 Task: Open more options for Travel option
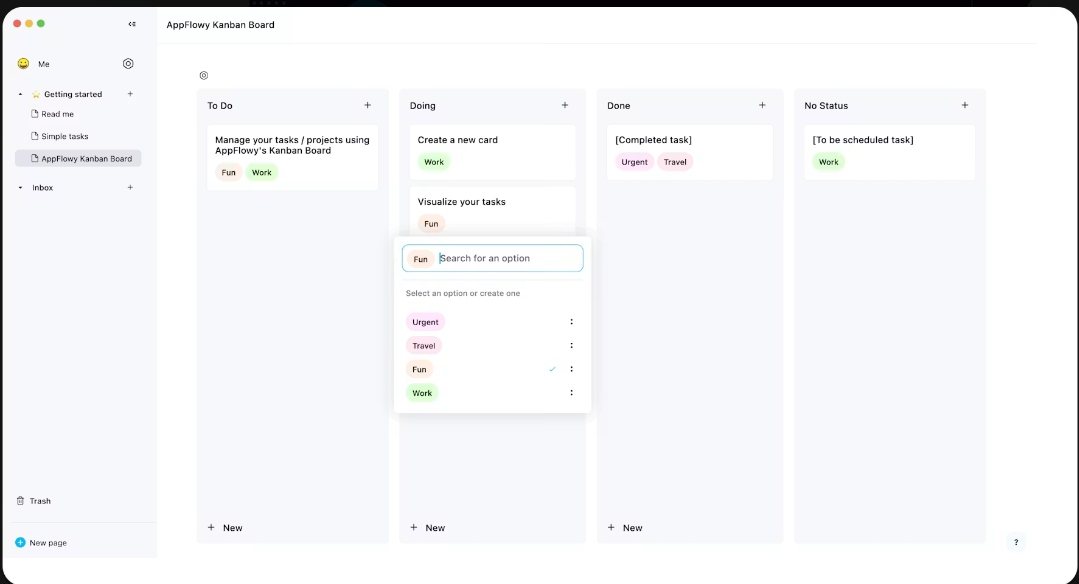(571, 345)
